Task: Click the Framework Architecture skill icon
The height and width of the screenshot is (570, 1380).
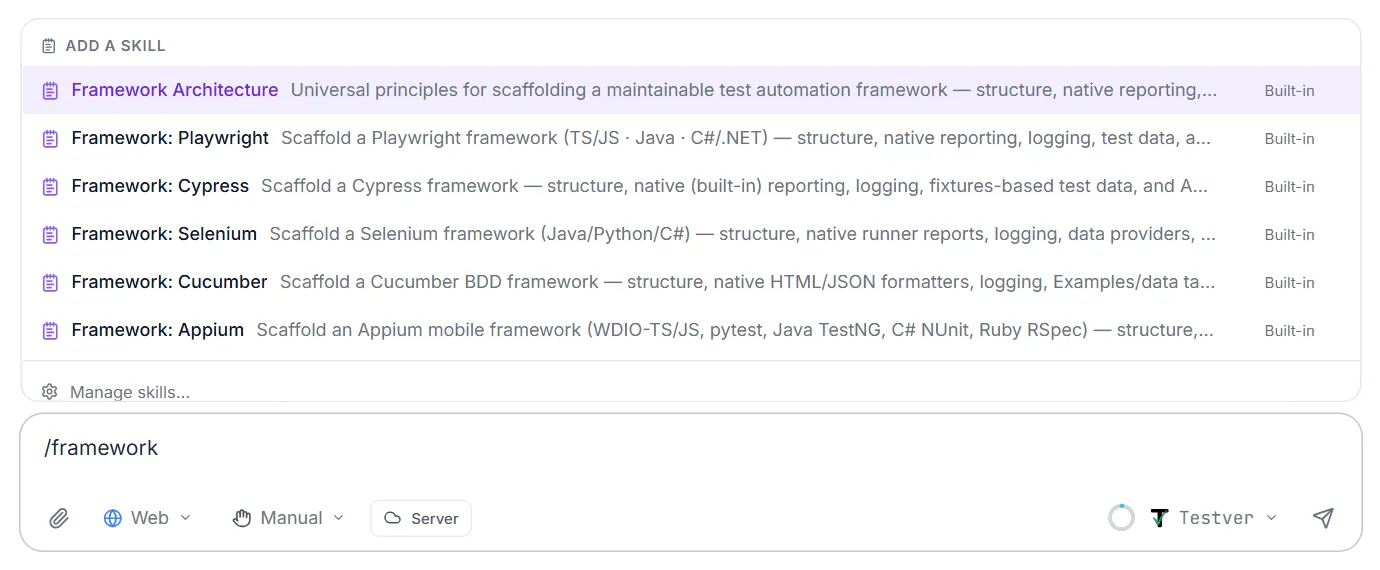Action: (x=50, y=91)
